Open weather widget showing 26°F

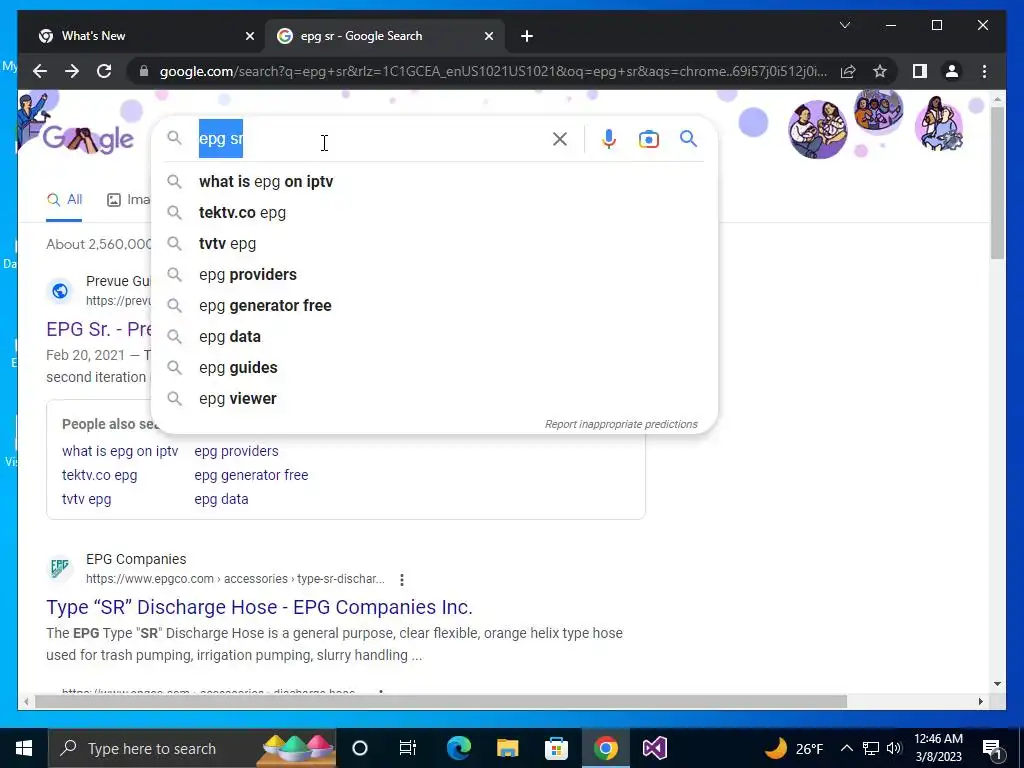coord(793,748)
